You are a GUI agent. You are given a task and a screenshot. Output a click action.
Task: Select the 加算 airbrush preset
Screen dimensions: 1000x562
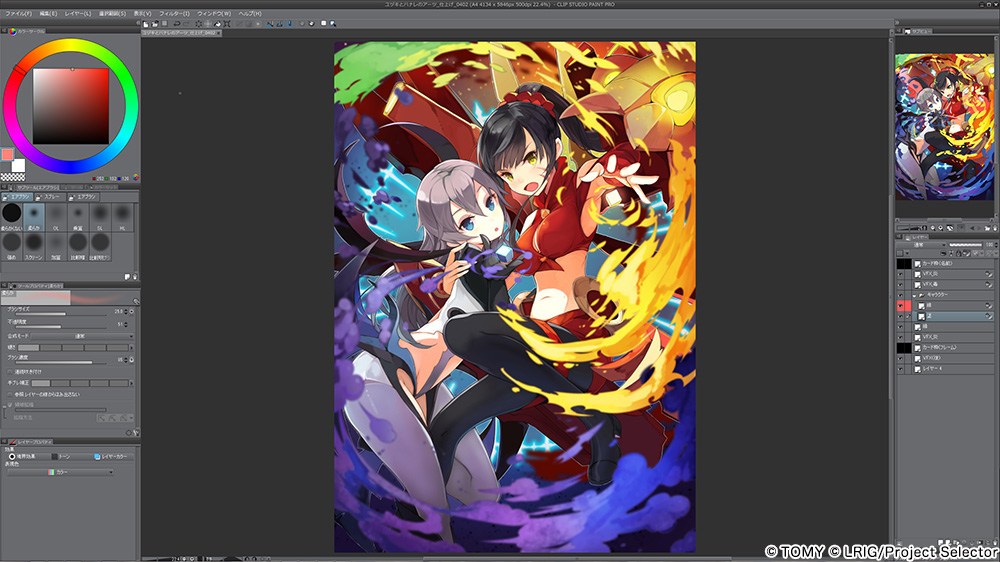[x=56, y=247]
